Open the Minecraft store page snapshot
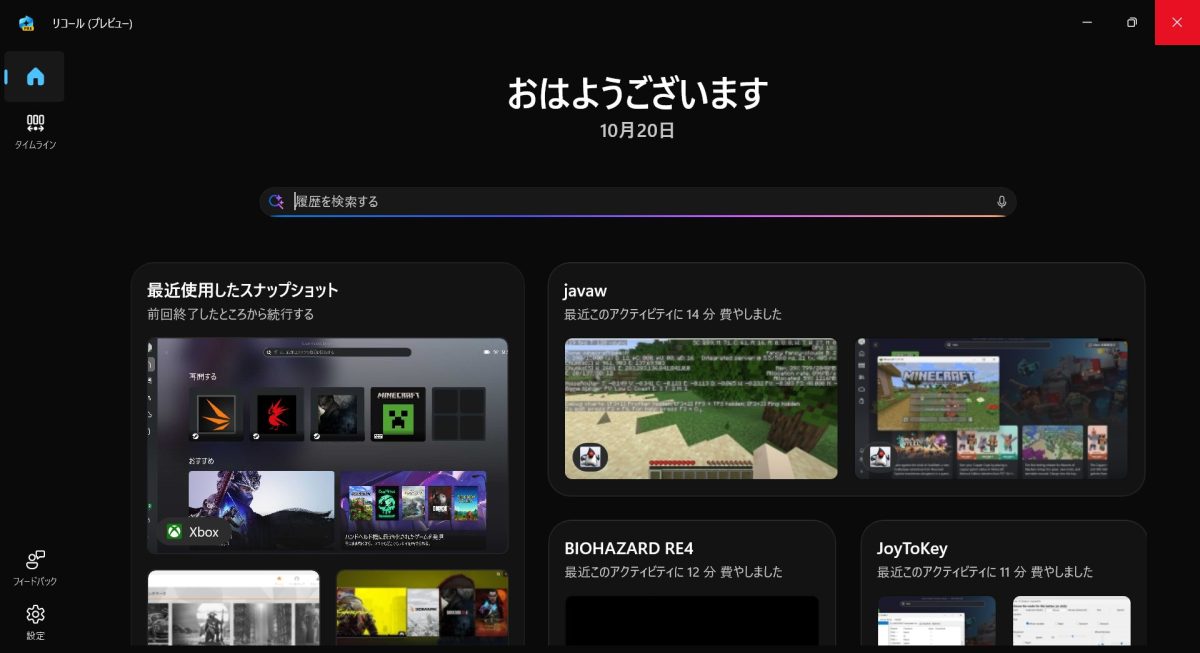Screen dimensions: 1200x653 pos(991,408)
